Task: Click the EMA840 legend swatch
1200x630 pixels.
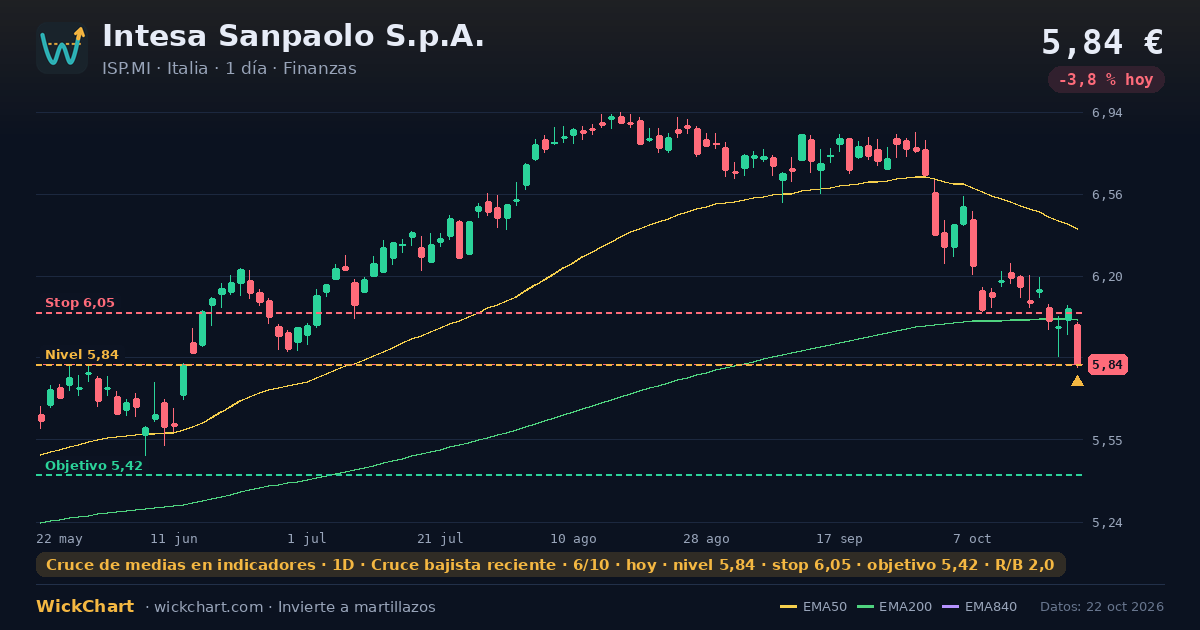Action: (x=950, y=607)
